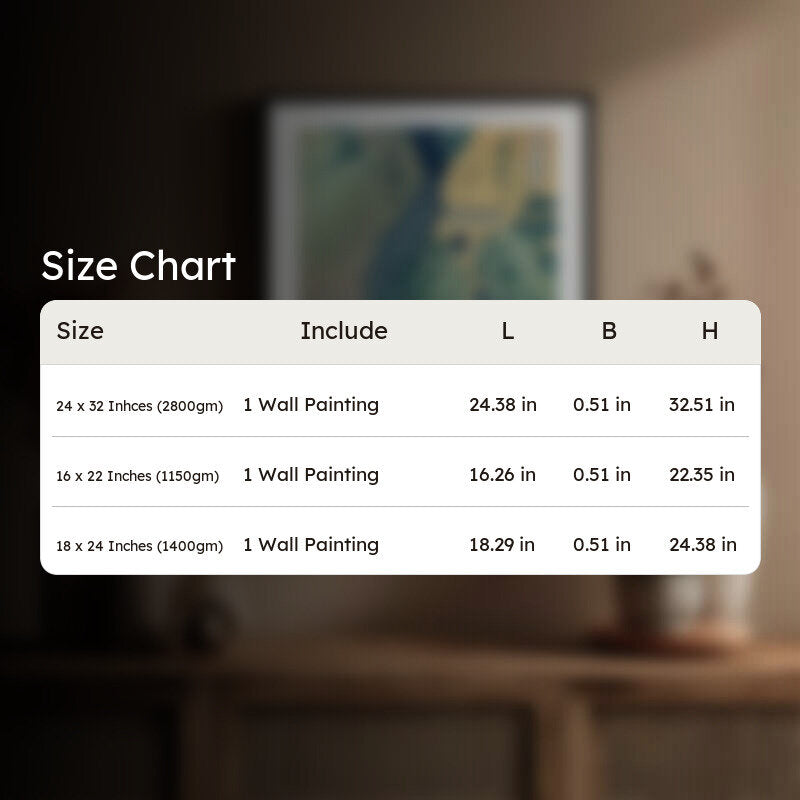Click 0.51 in breadth in first row
The width and height of the screenshot is (800, 800).
pos(602,405)
